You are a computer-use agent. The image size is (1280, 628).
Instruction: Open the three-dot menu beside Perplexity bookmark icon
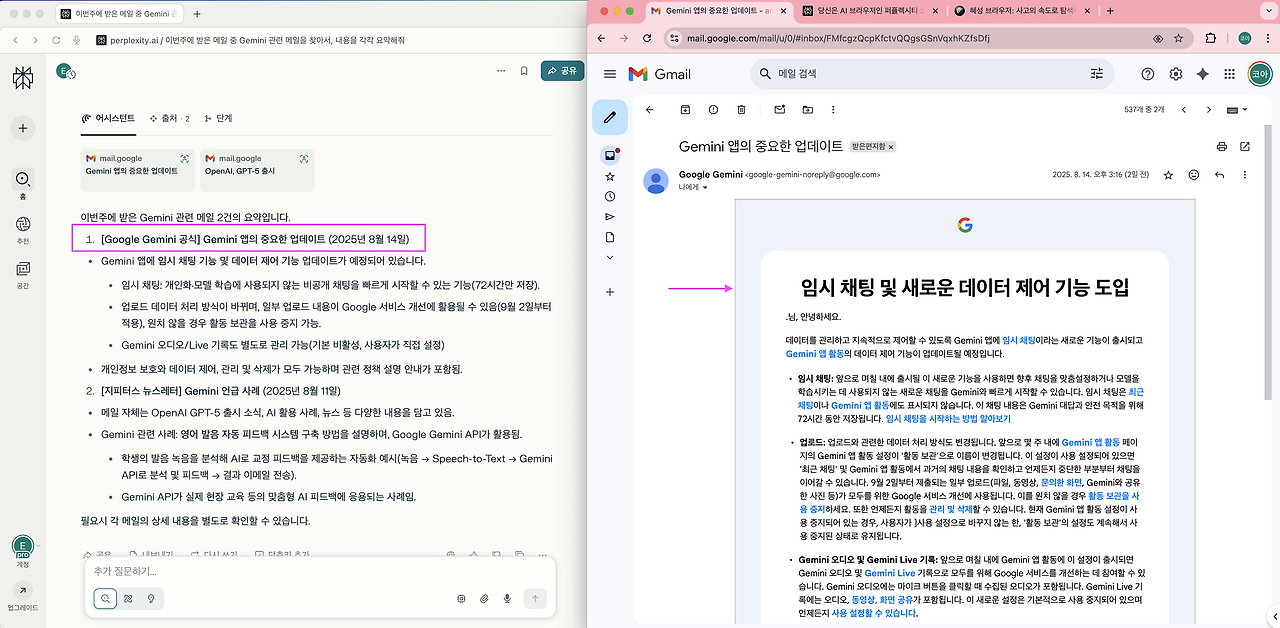[x=500, y=71]
